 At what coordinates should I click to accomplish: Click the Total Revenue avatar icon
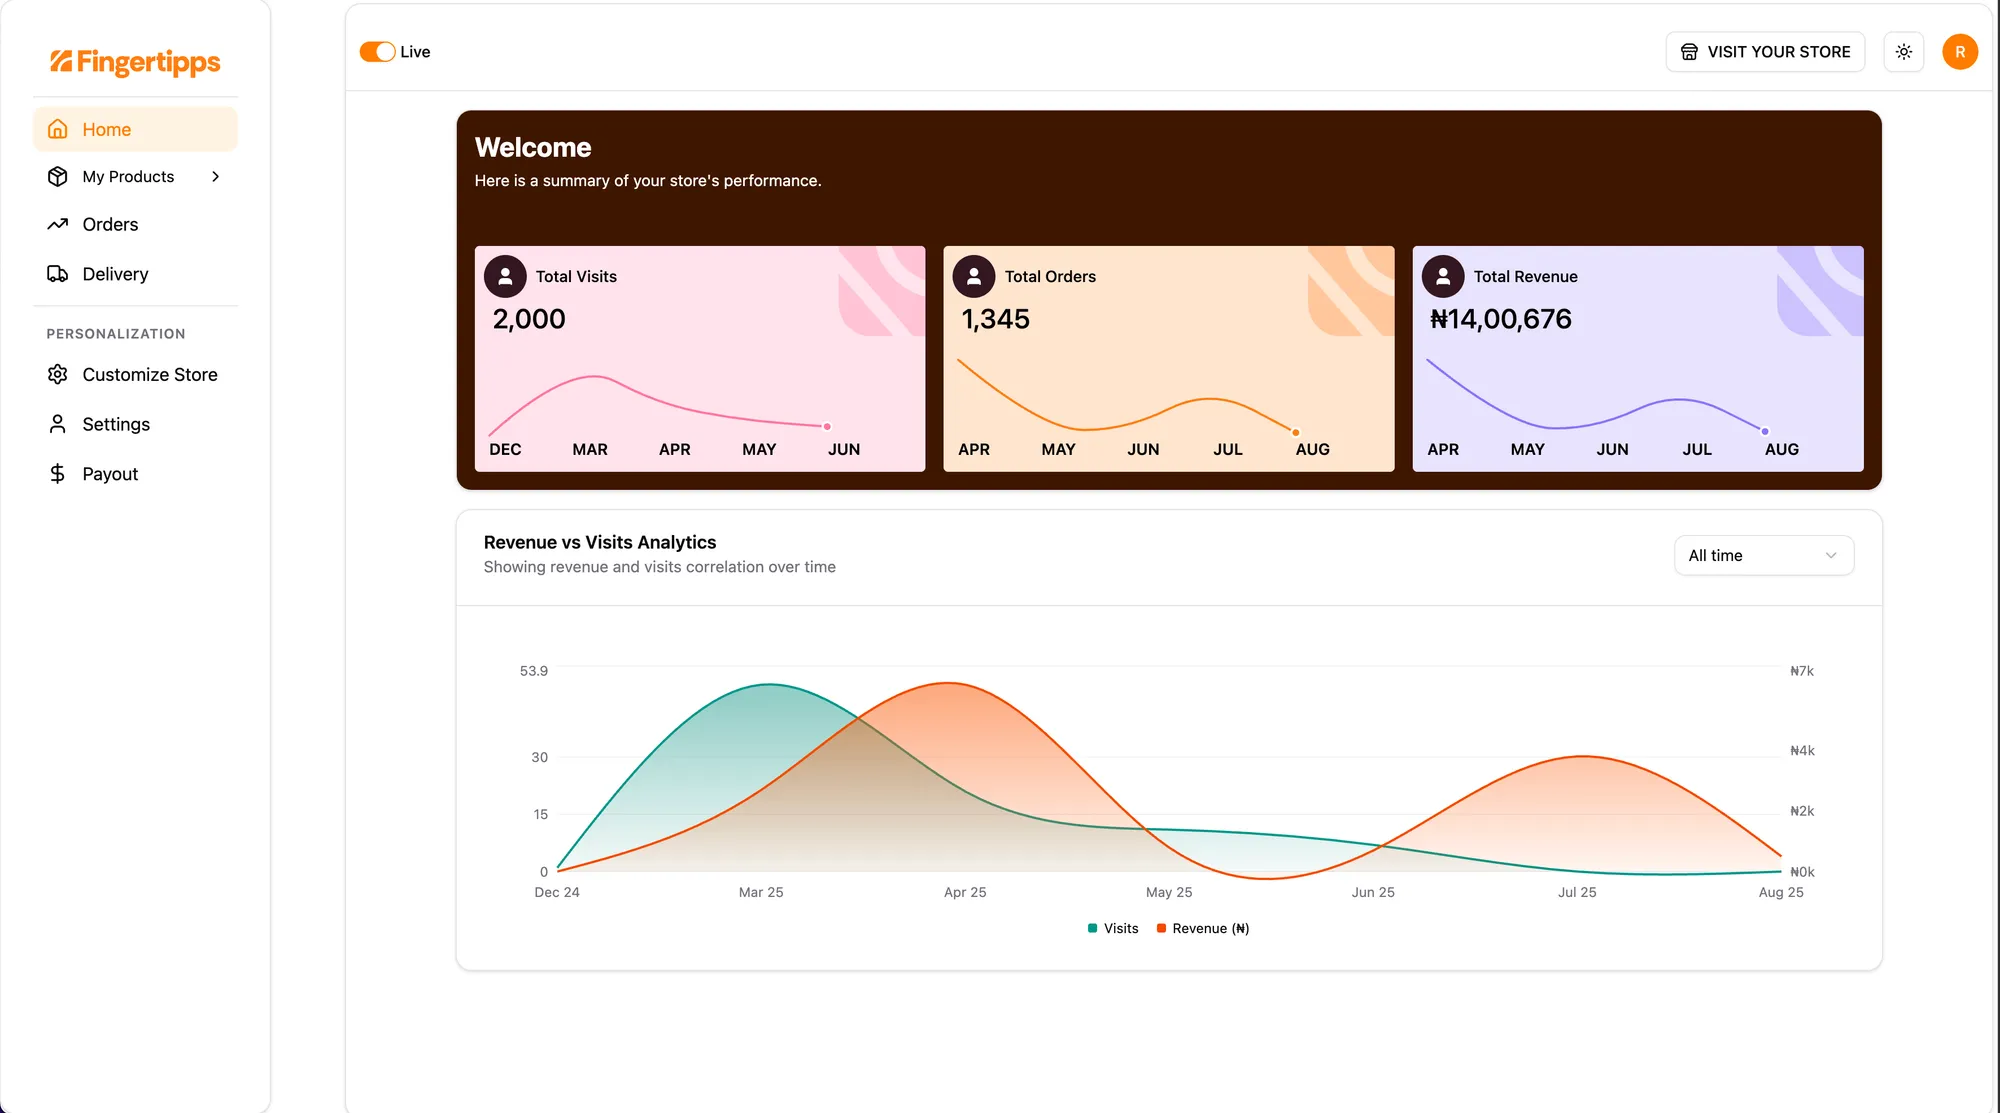1443,277
